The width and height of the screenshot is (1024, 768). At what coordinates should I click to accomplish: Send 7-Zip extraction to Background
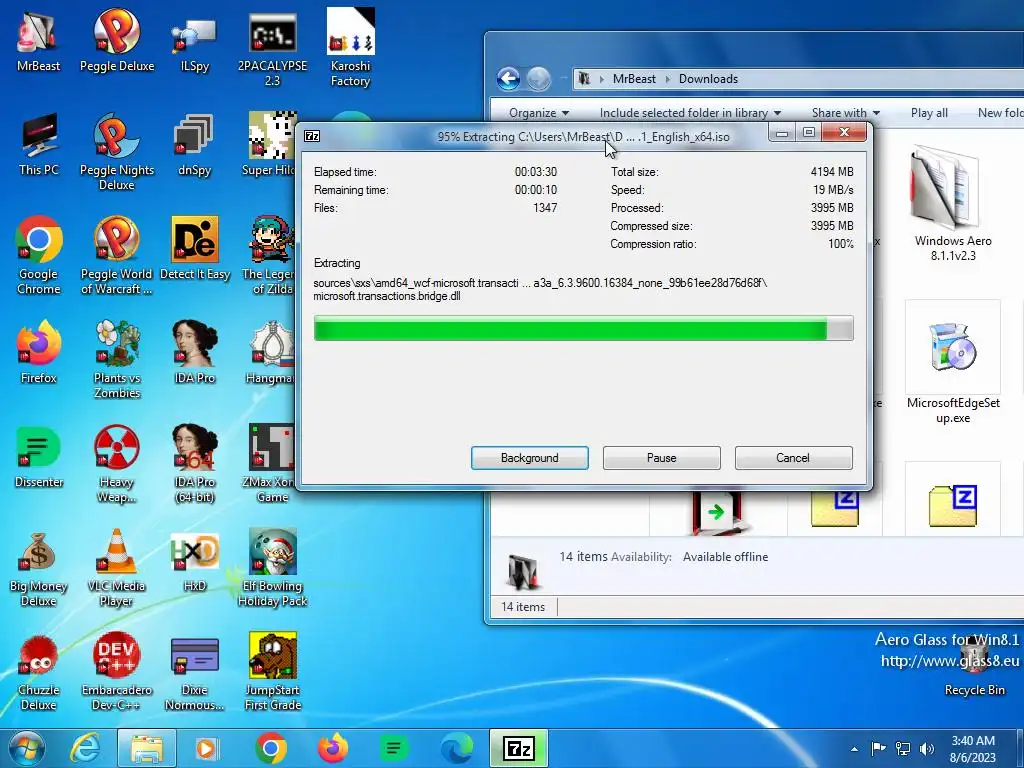(x=530, y=458)
